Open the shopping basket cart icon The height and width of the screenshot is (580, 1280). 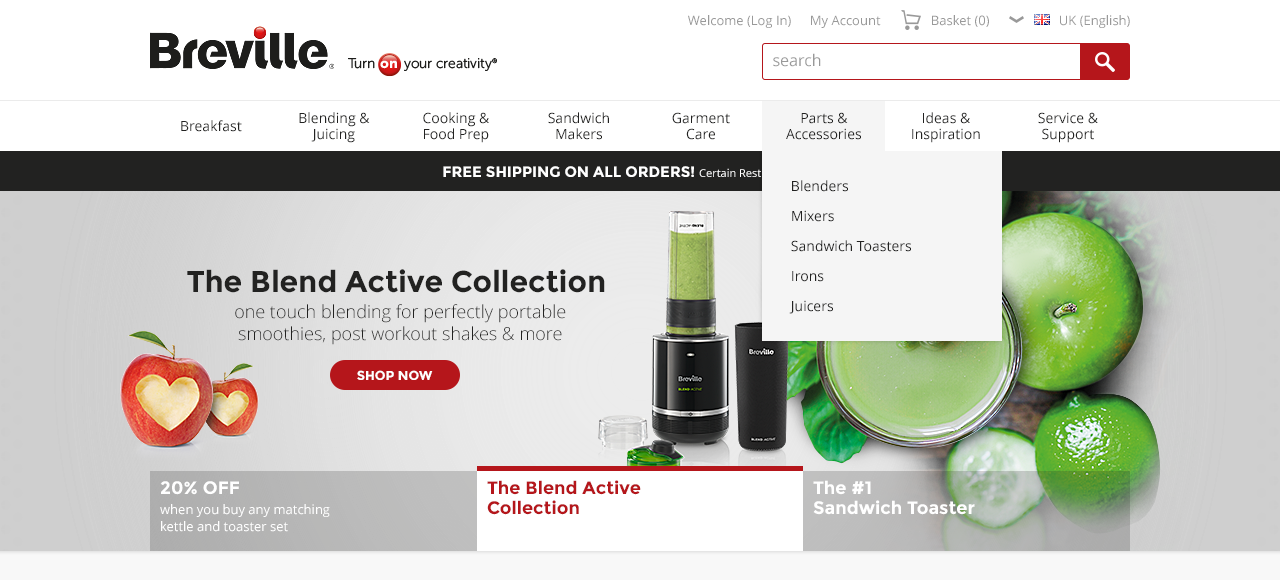pyautogui.click(x=910, y=20)
